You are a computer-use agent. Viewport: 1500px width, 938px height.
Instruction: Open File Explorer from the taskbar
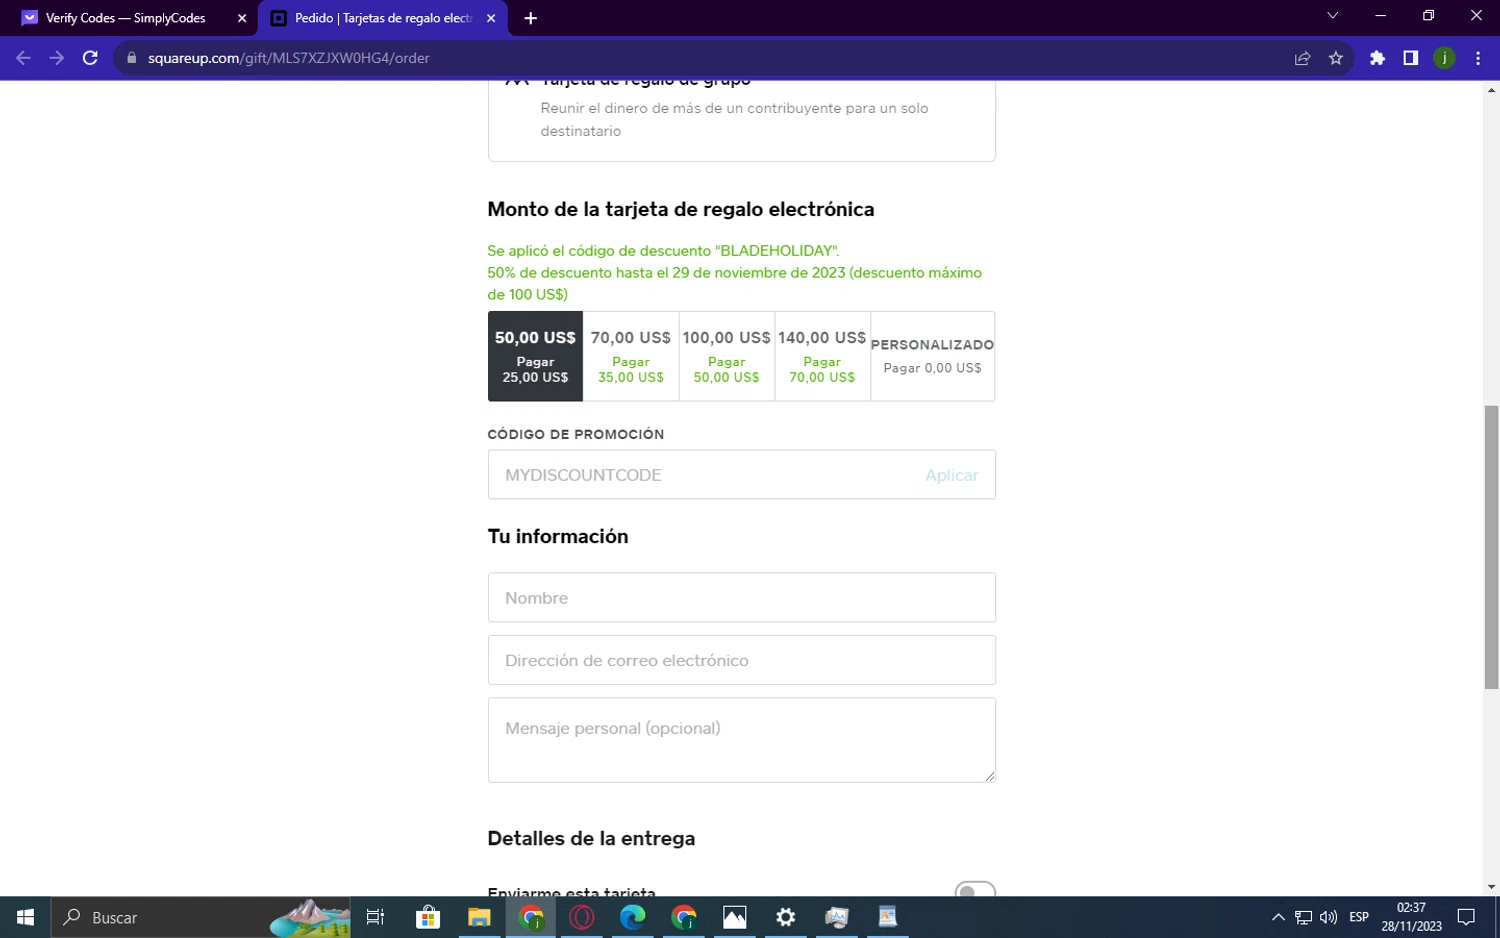(x=479, y=917)
